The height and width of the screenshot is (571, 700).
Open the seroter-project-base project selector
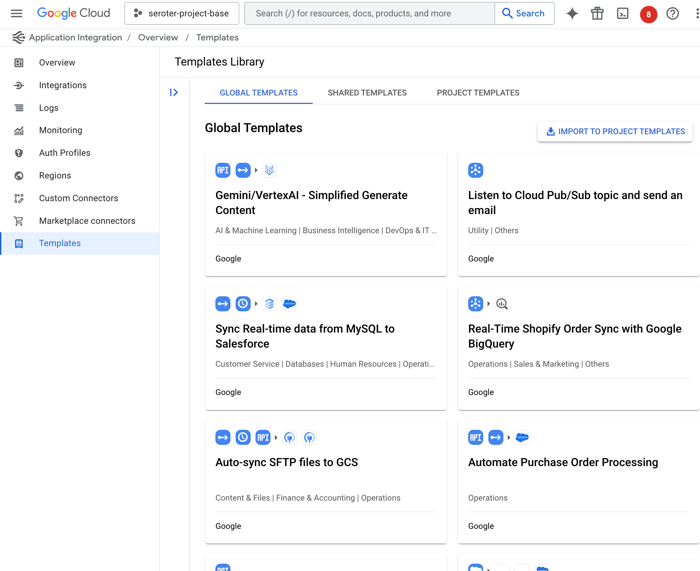[181, 14]
